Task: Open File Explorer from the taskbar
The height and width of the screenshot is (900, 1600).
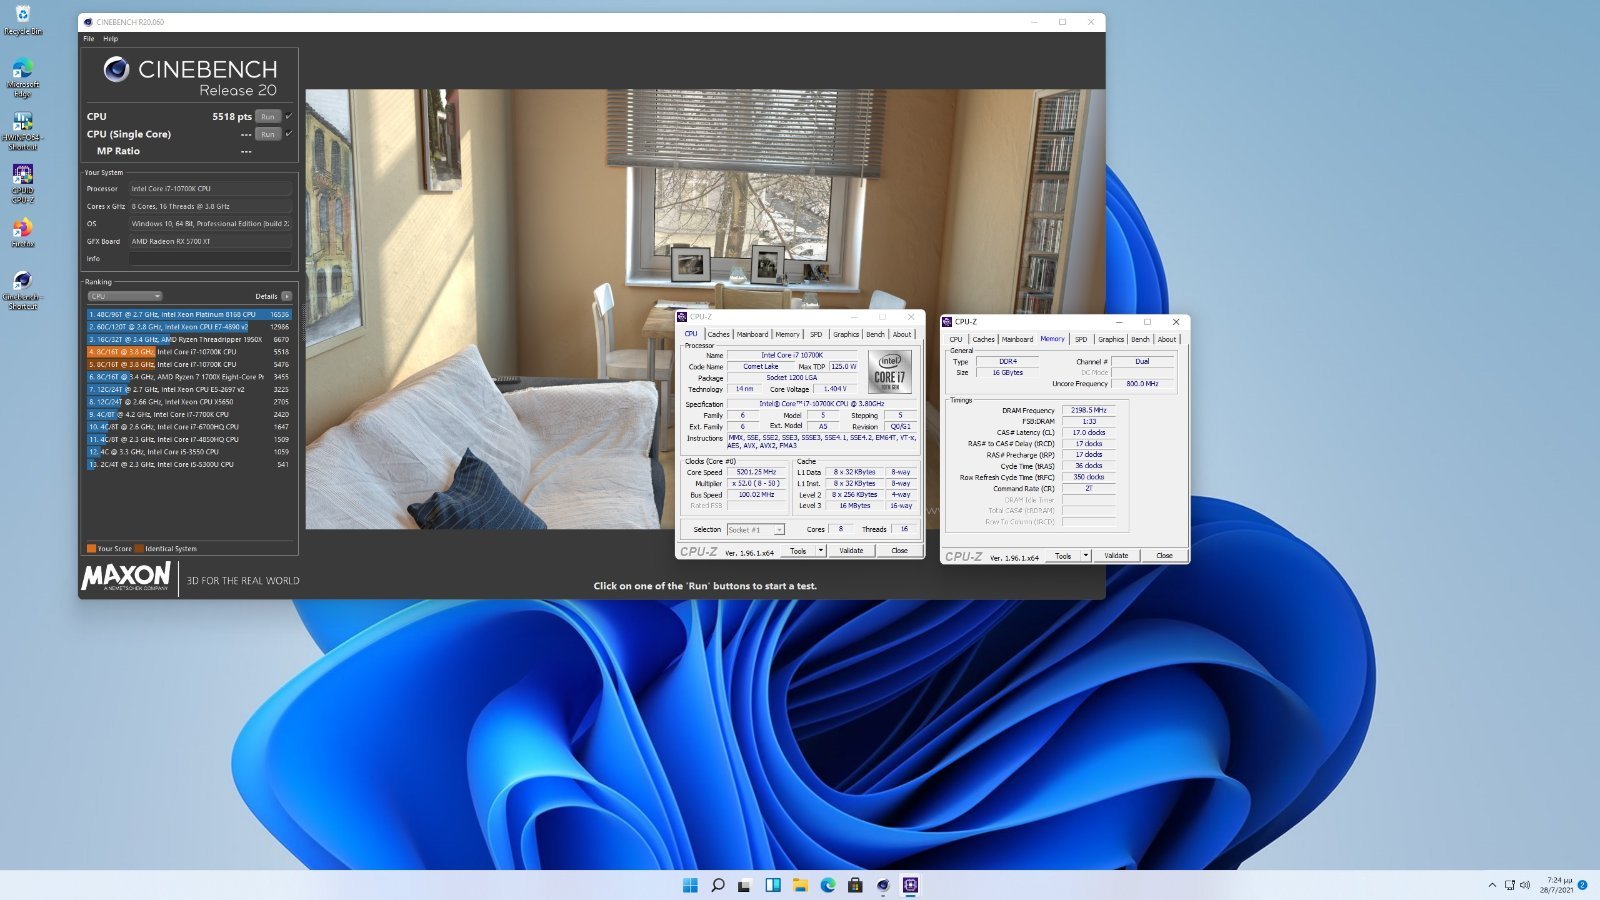Action: pos(800,885)
